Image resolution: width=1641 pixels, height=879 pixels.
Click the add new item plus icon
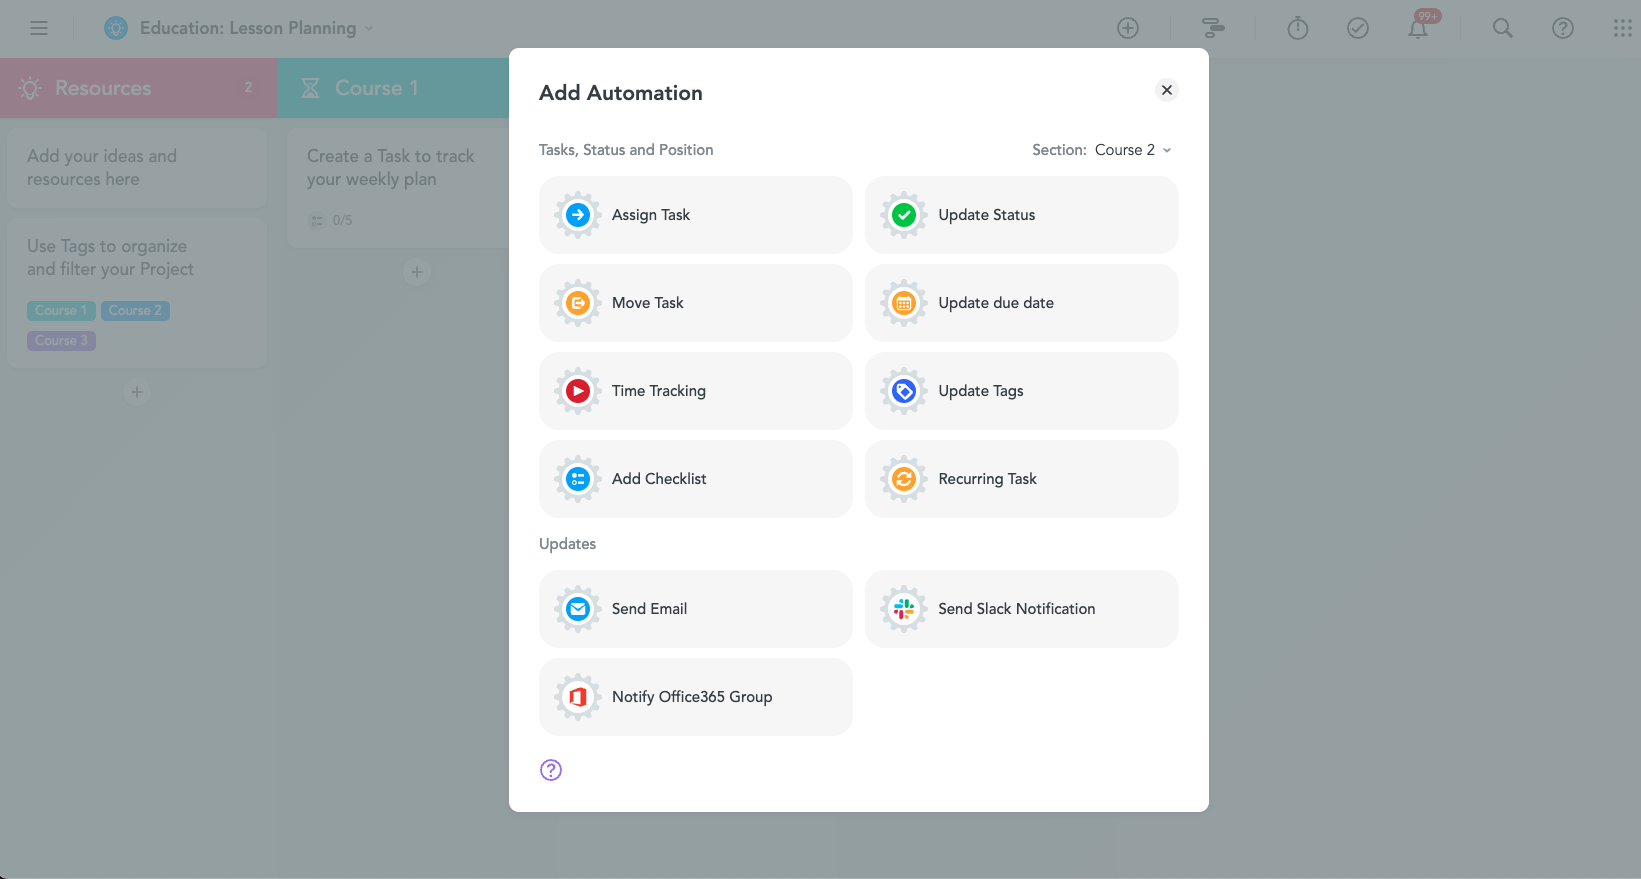pyautogui.click(x=1128, y=28)
